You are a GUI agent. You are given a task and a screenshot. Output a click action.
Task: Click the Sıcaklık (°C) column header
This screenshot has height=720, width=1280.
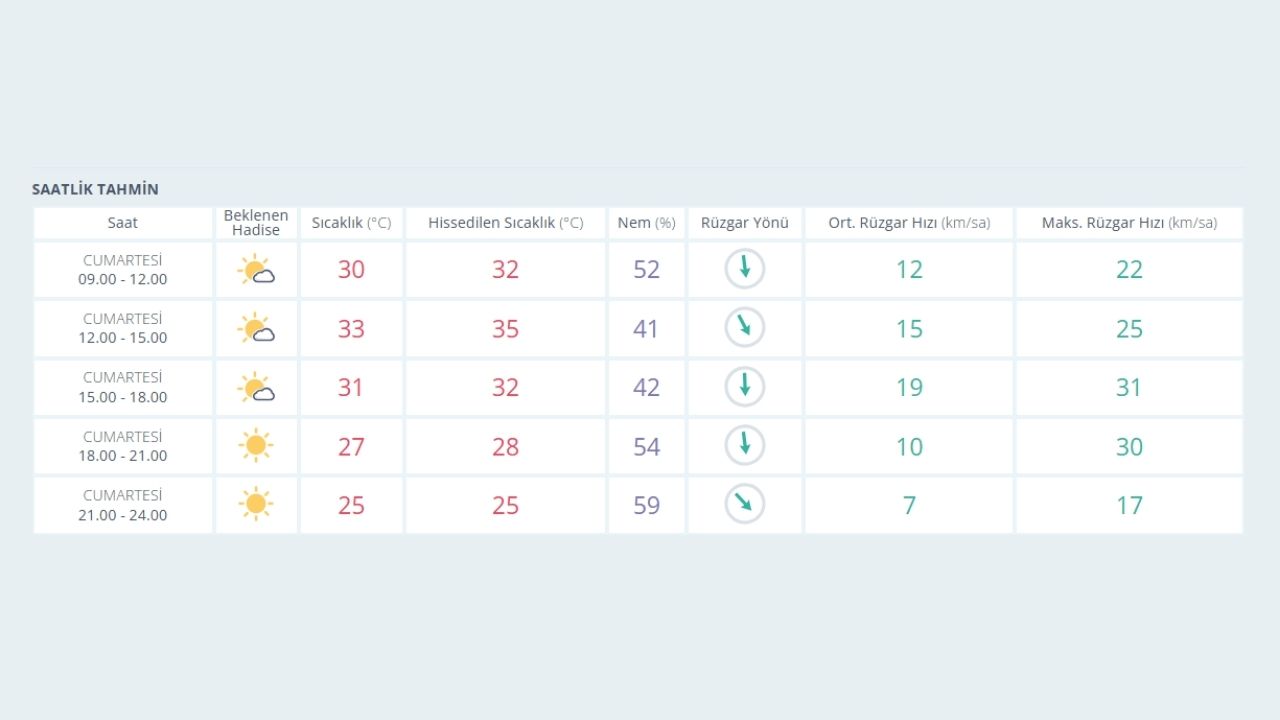(351, 223)
